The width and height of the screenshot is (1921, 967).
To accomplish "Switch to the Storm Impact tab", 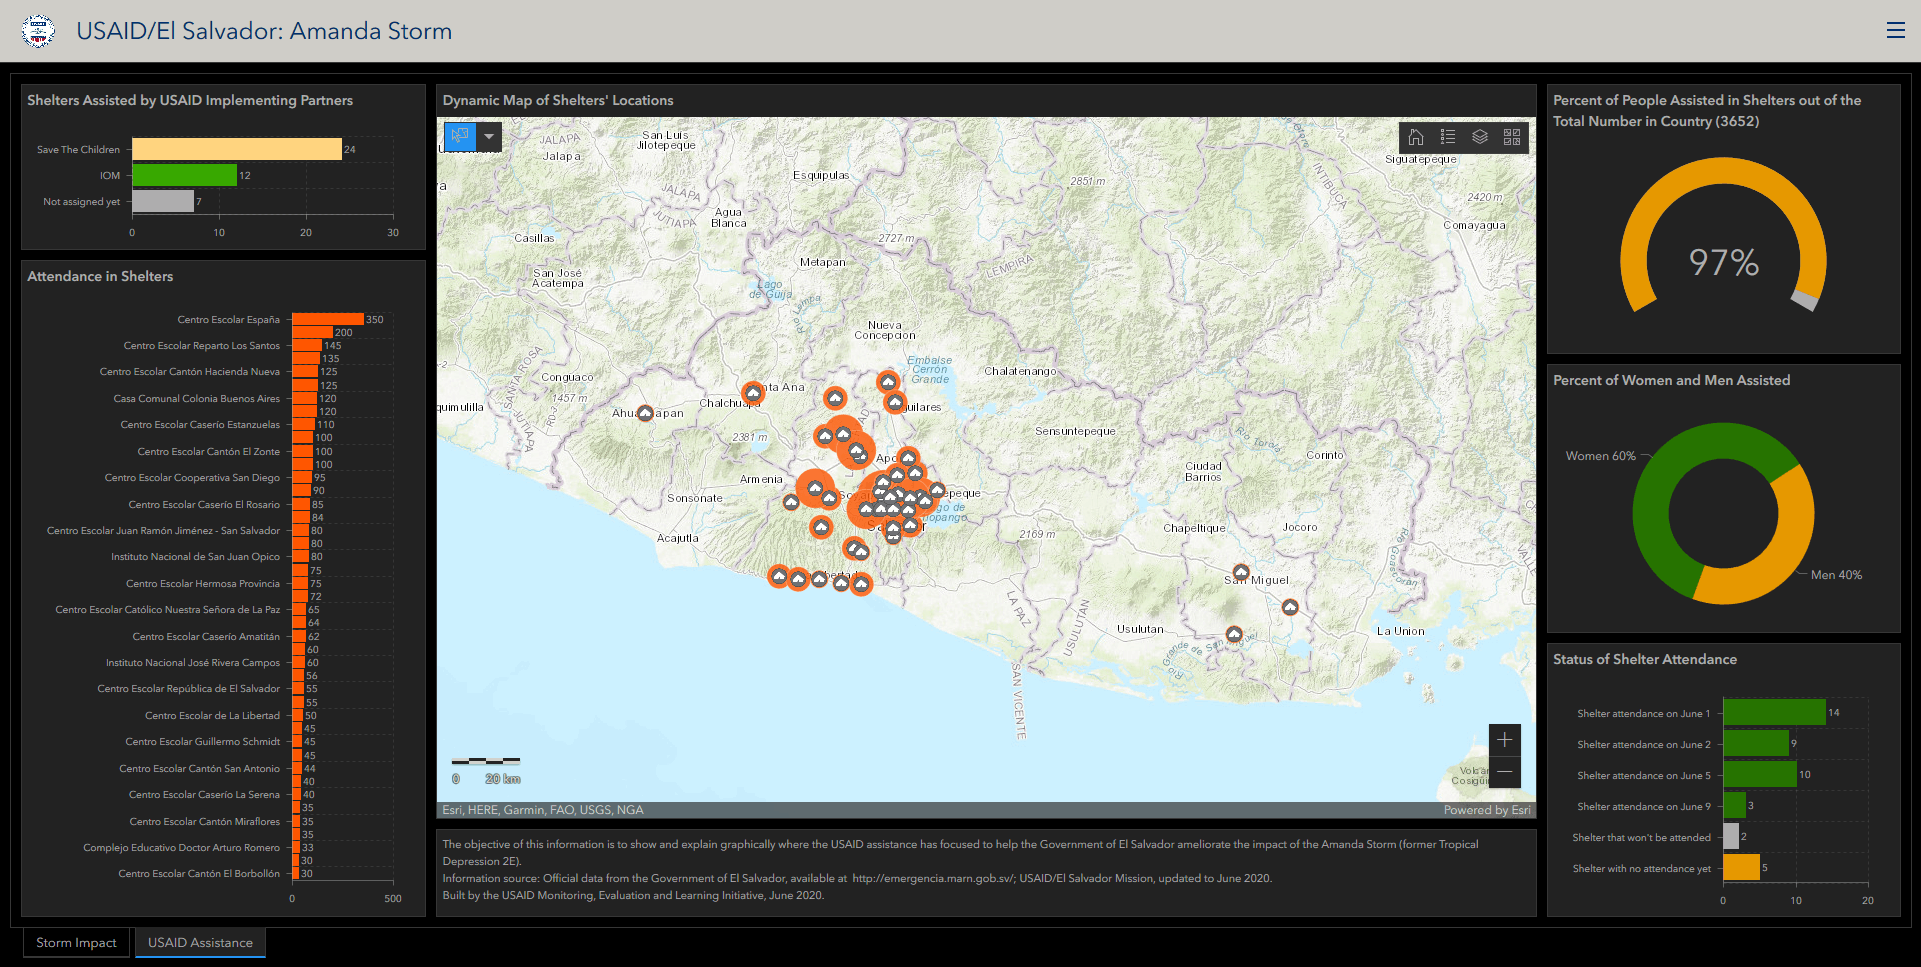I will tap(77, 943).
